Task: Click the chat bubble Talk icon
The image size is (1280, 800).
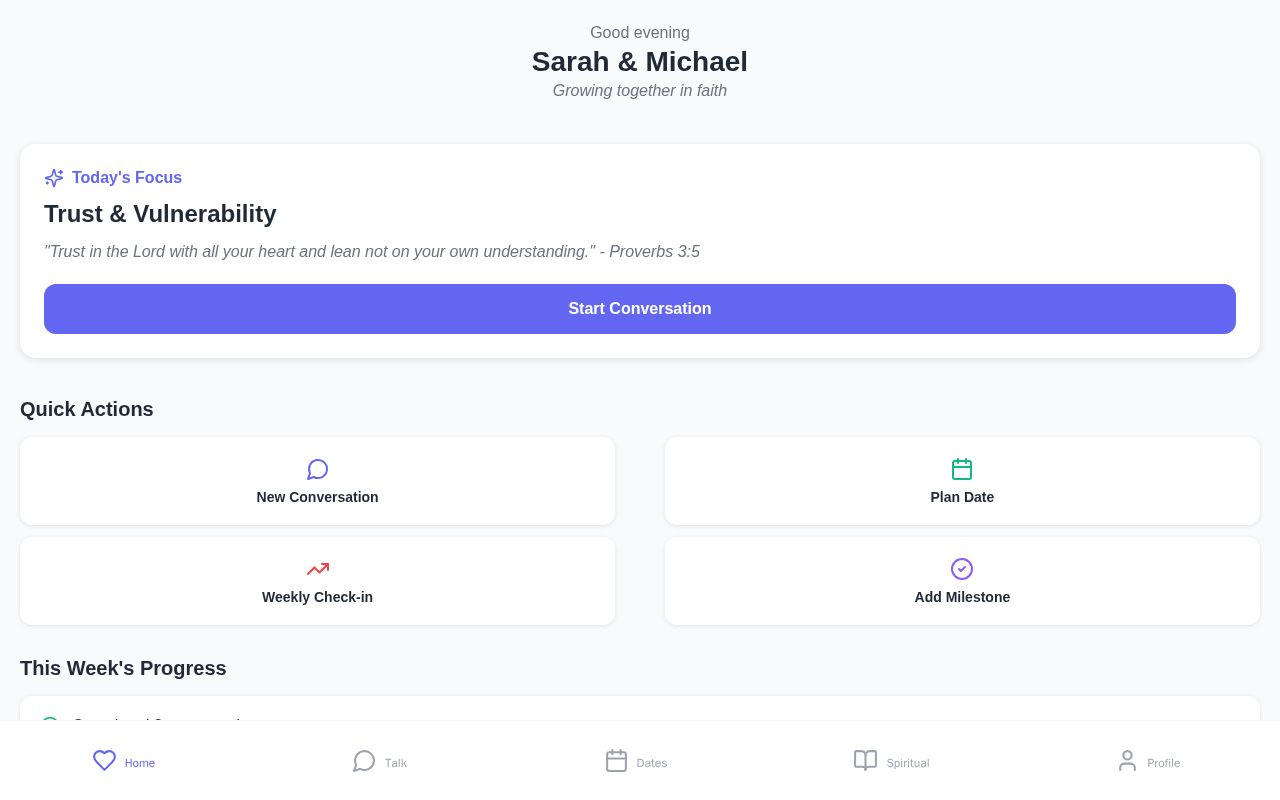Action: tap(364, 761)
